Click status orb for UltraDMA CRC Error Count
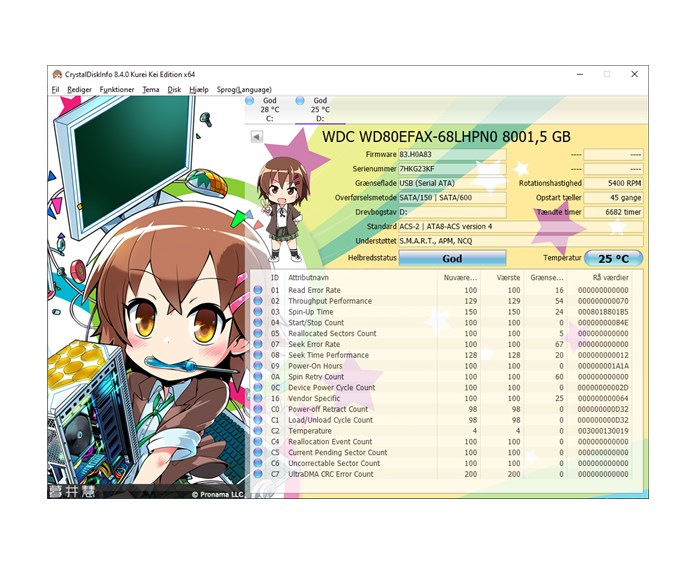The width and height of the screenshot is (696, 564). click(x=258, y=474)
